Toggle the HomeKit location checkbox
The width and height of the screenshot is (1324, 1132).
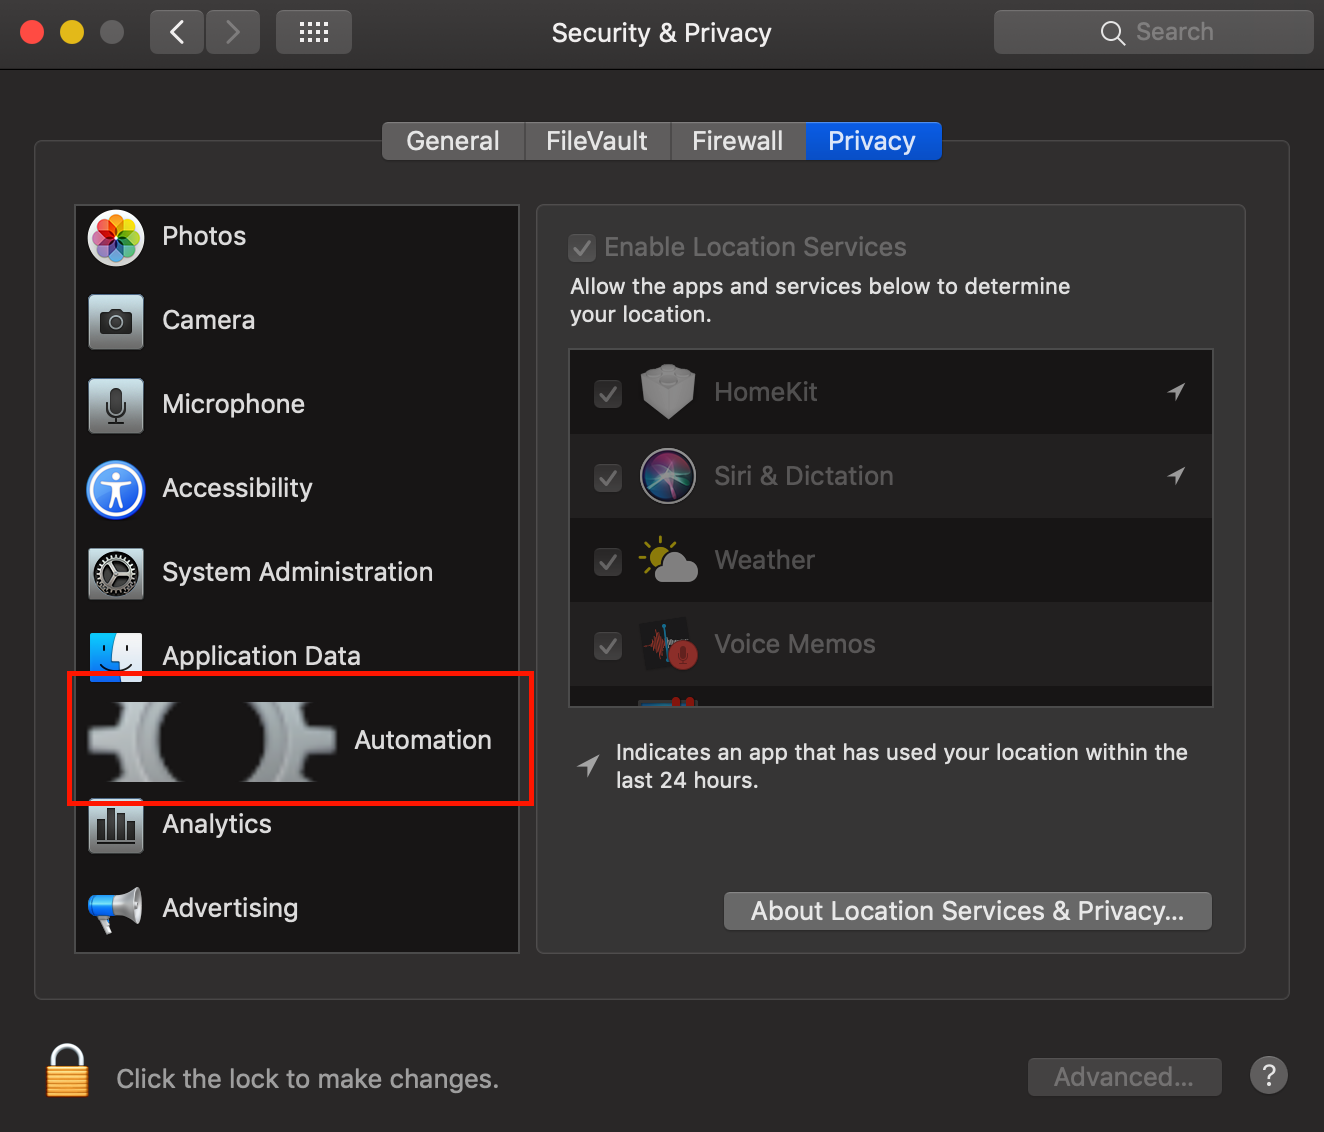pos(608,393)
